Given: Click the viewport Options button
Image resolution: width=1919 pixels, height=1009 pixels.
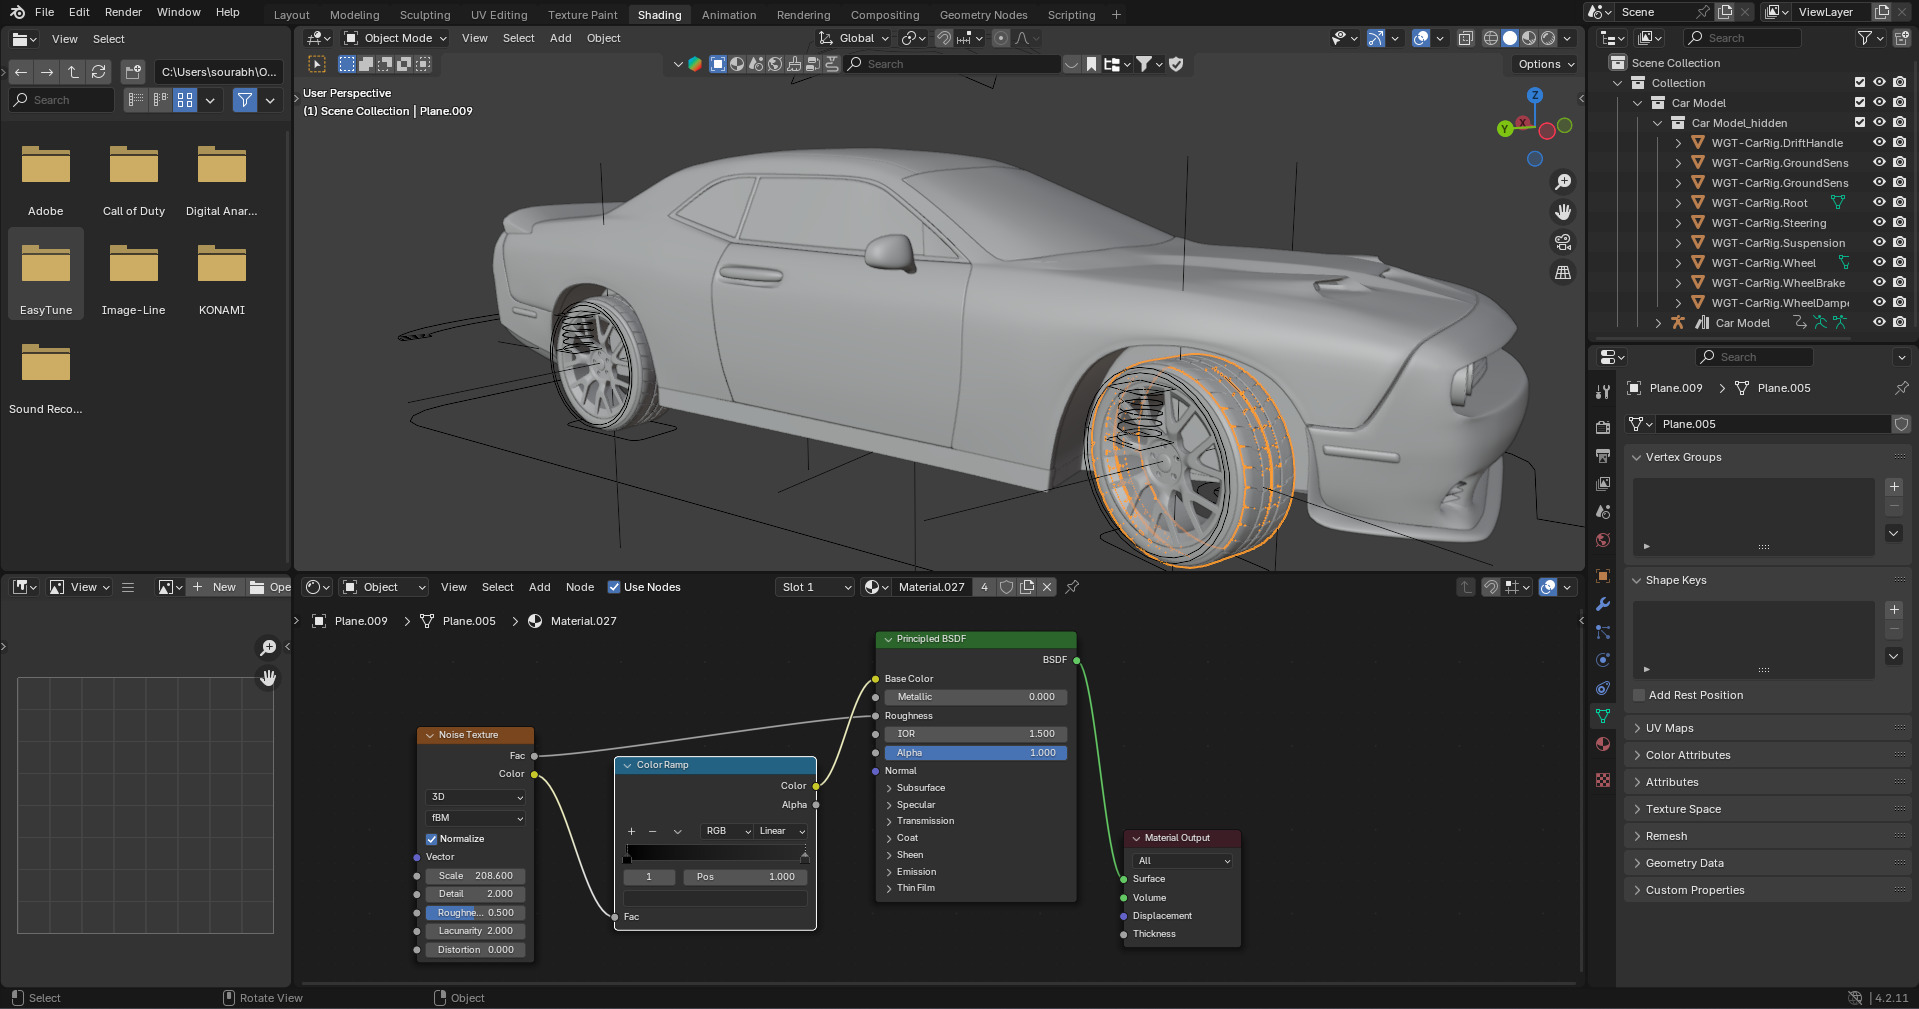Looking at the screenshot, I should click(1545, 64).
